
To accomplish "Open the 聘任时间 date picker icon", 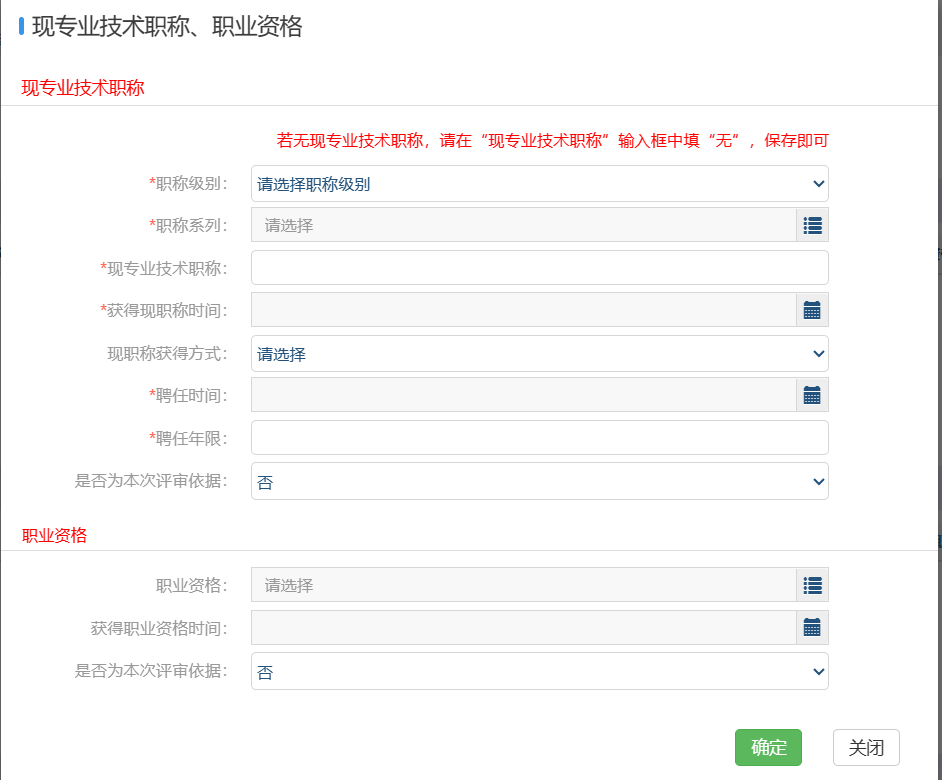I will coord(812,395).
